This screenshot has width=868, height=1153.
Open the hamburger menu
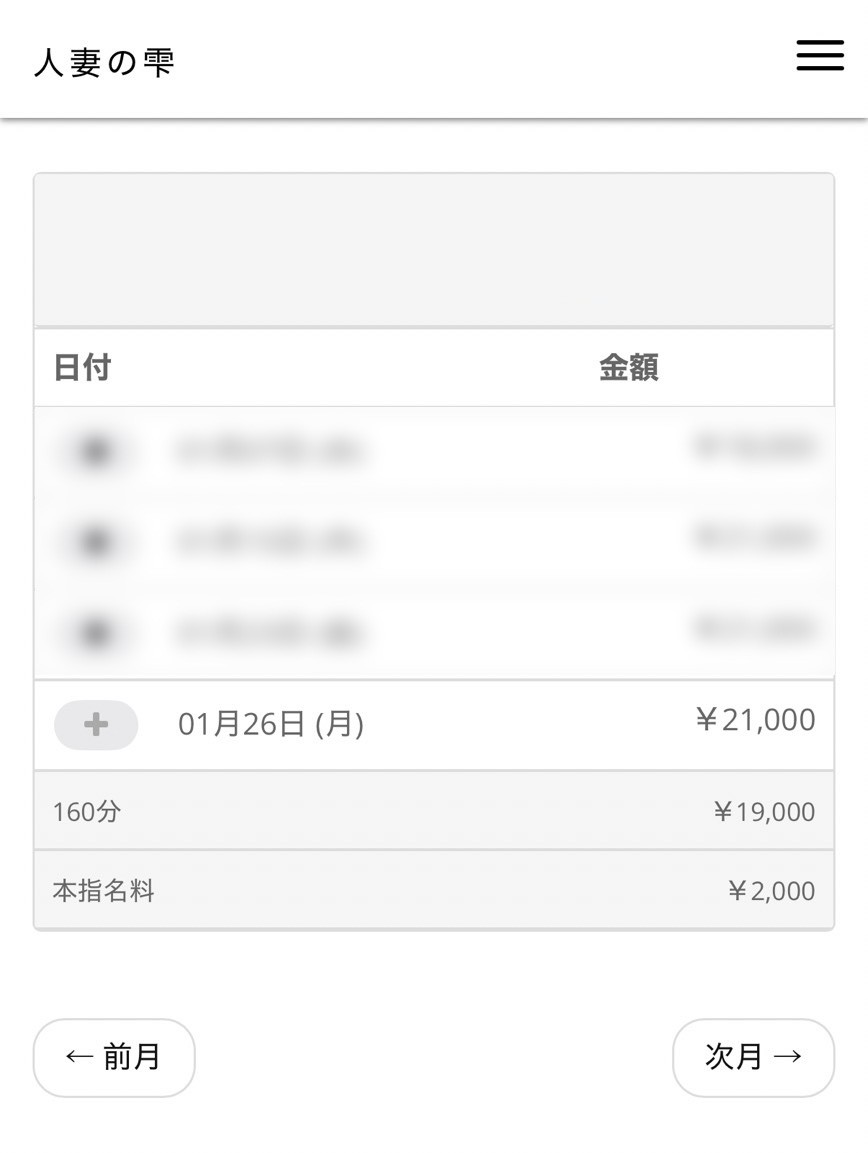coord(820,56)
